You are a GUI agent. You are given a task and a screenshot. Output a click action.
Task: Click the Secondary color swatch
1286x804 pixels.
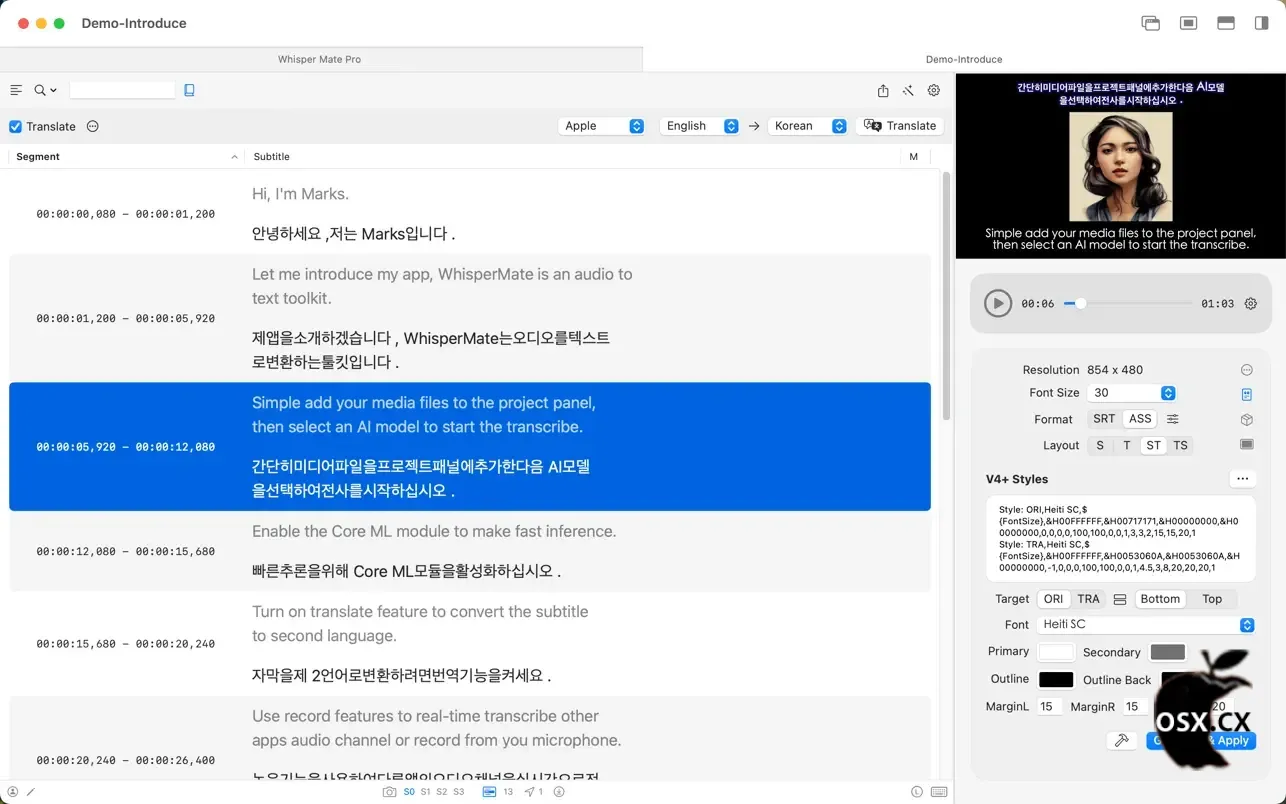point(1168,652)
